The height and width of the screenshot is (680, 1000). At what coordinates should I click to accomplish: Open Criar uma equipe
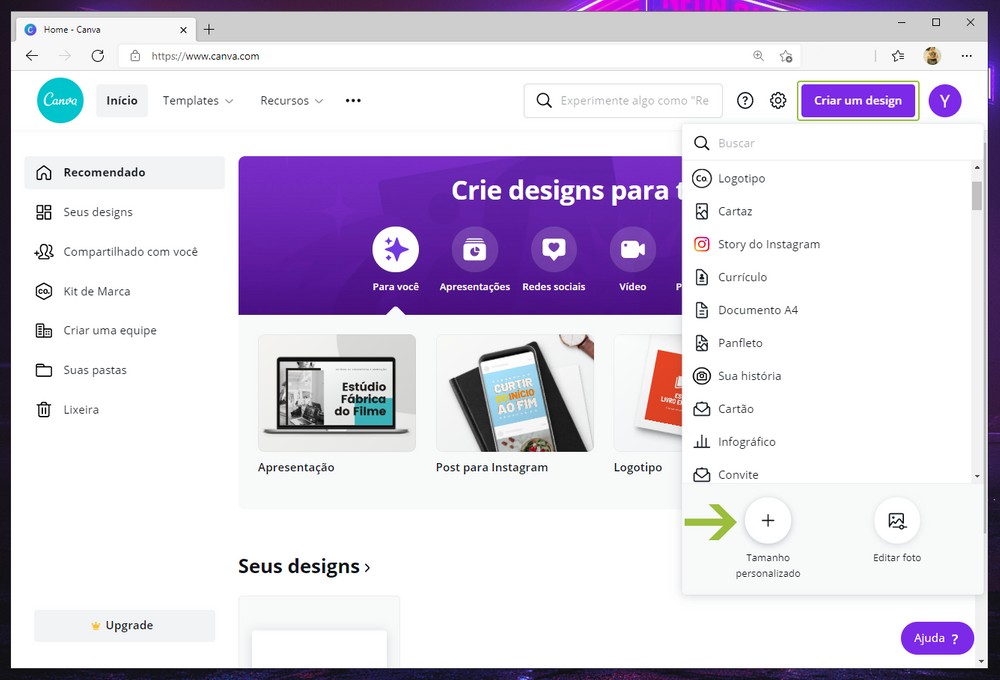pos(124,330)
